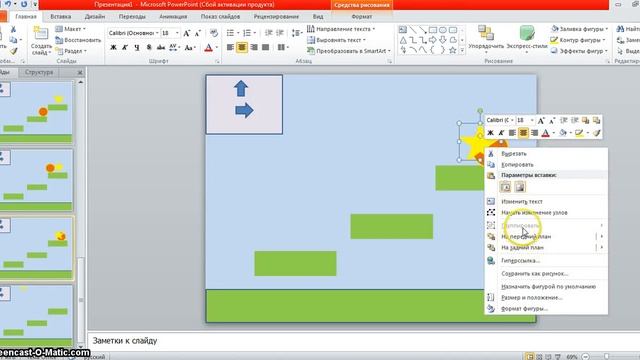Pick the five-point star shape in gallery
The height and width of the screenshot is (360, 640).
coord(453,50)
